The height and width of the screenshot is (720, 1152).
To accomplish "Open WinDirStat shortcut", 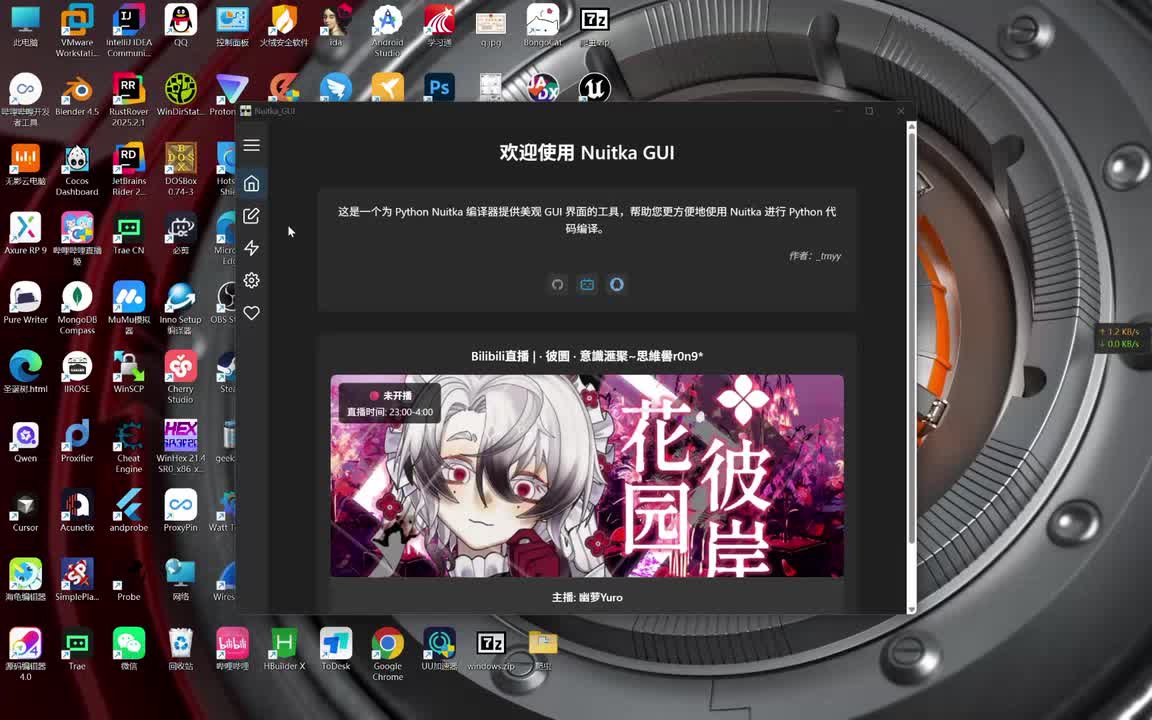I will [x=181, y=96].
